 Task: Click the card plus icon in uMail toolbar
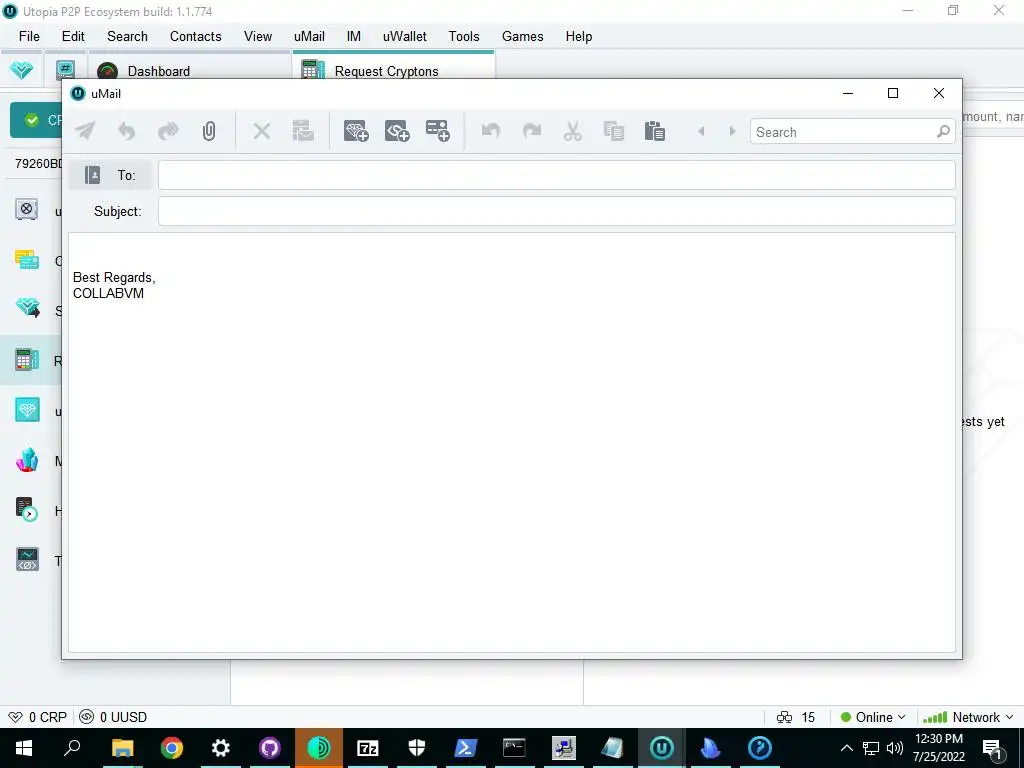click(x=438, y=131)
